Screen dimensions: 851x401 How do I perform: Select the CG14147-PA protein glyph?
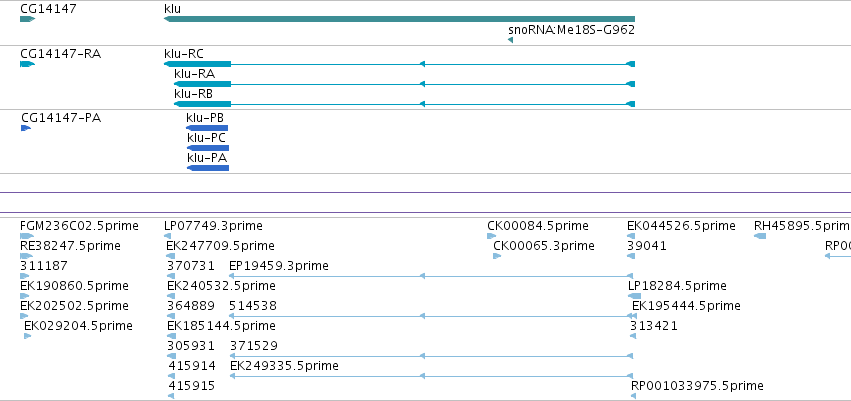click(26, 128)
